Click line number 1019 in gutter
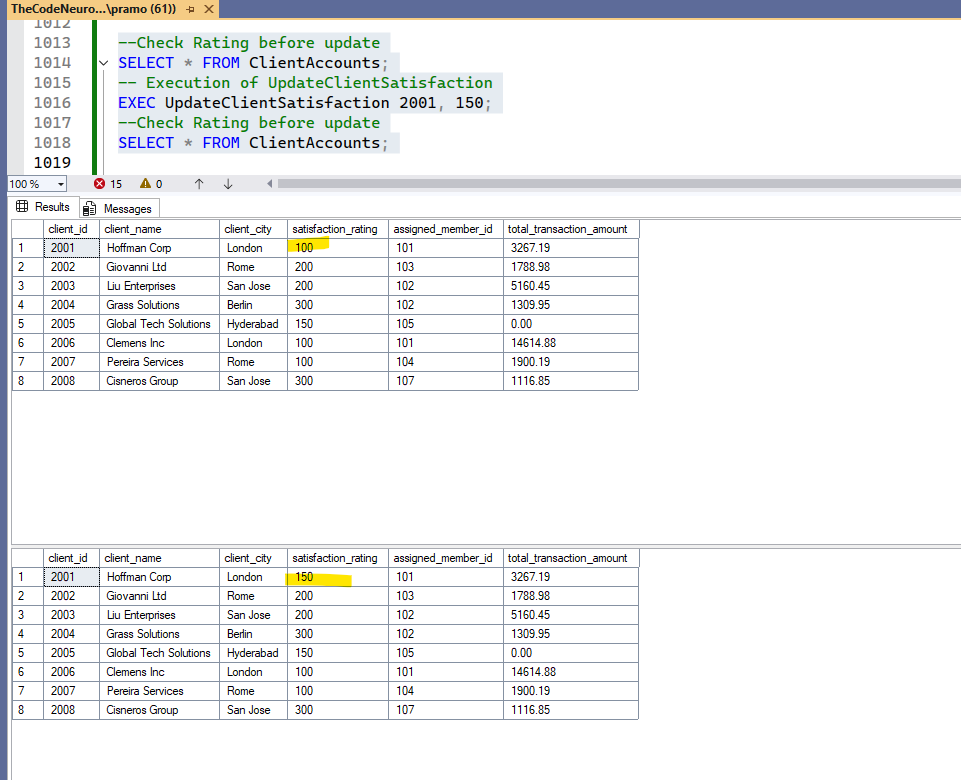Screen dimensions: 961x780 [52, 163]
